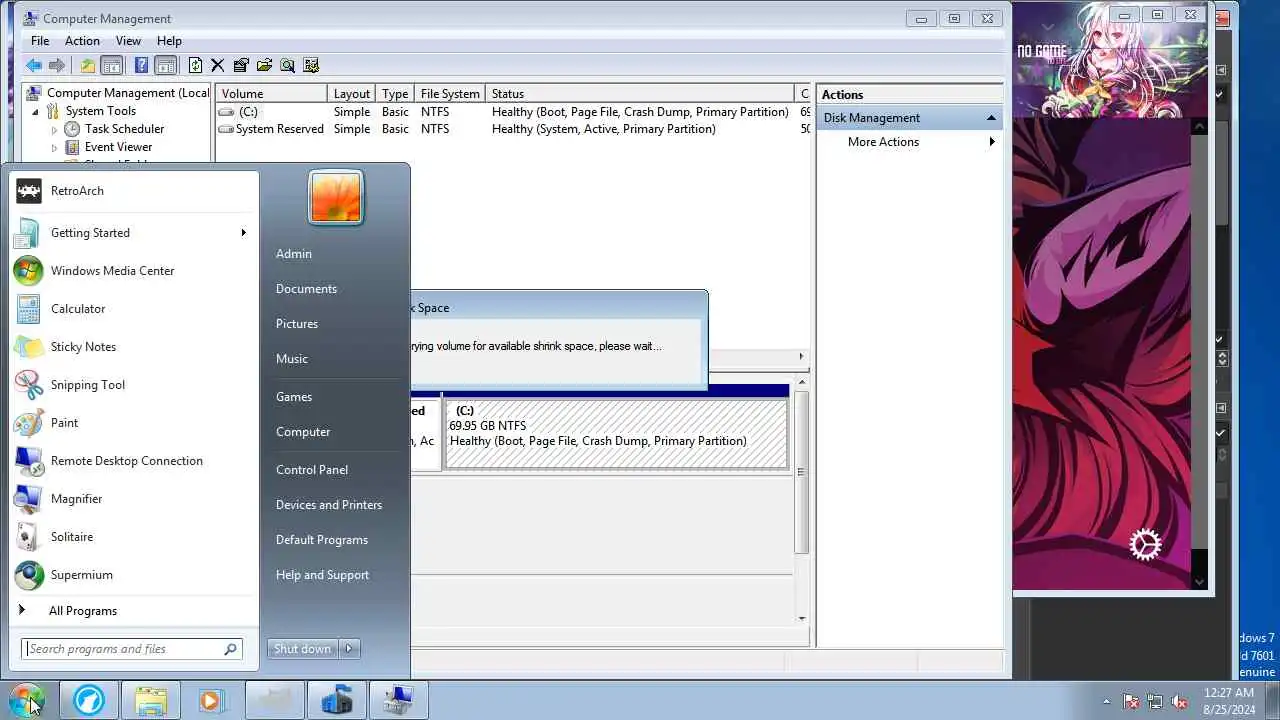This screenshot has height=720, width=1280.
Task: Click the network tray icon
Action: pyautogui.click(x=1155, y=701)
